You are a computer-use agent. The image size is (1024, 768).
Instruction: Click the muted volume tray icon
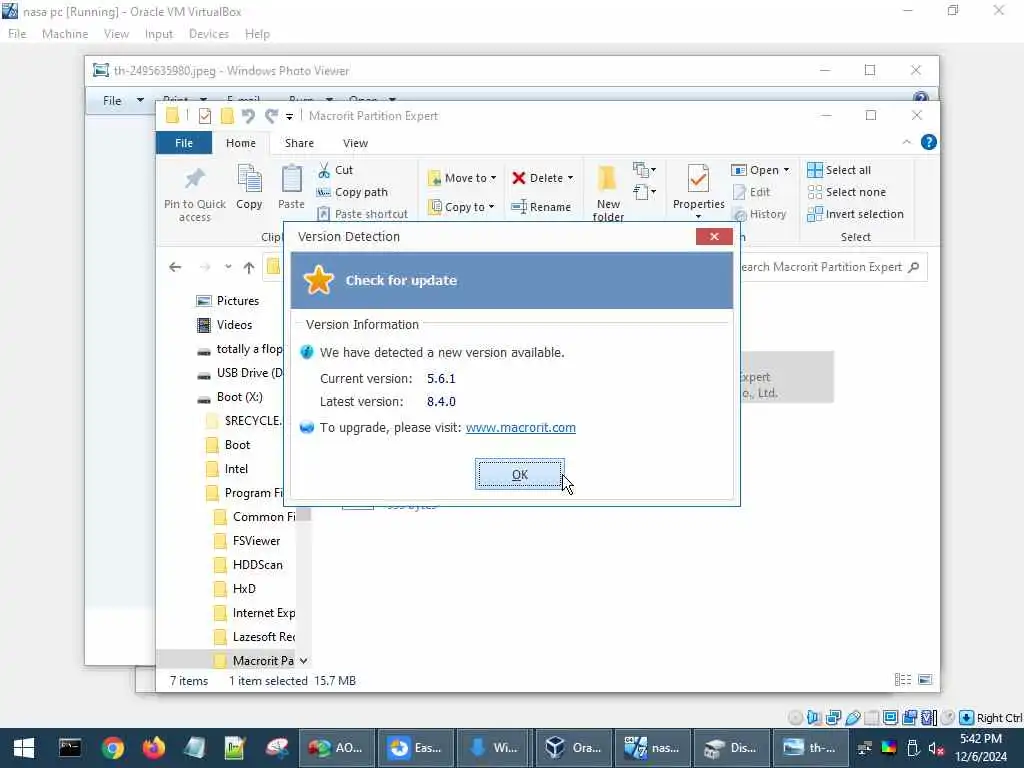[935, 748]
